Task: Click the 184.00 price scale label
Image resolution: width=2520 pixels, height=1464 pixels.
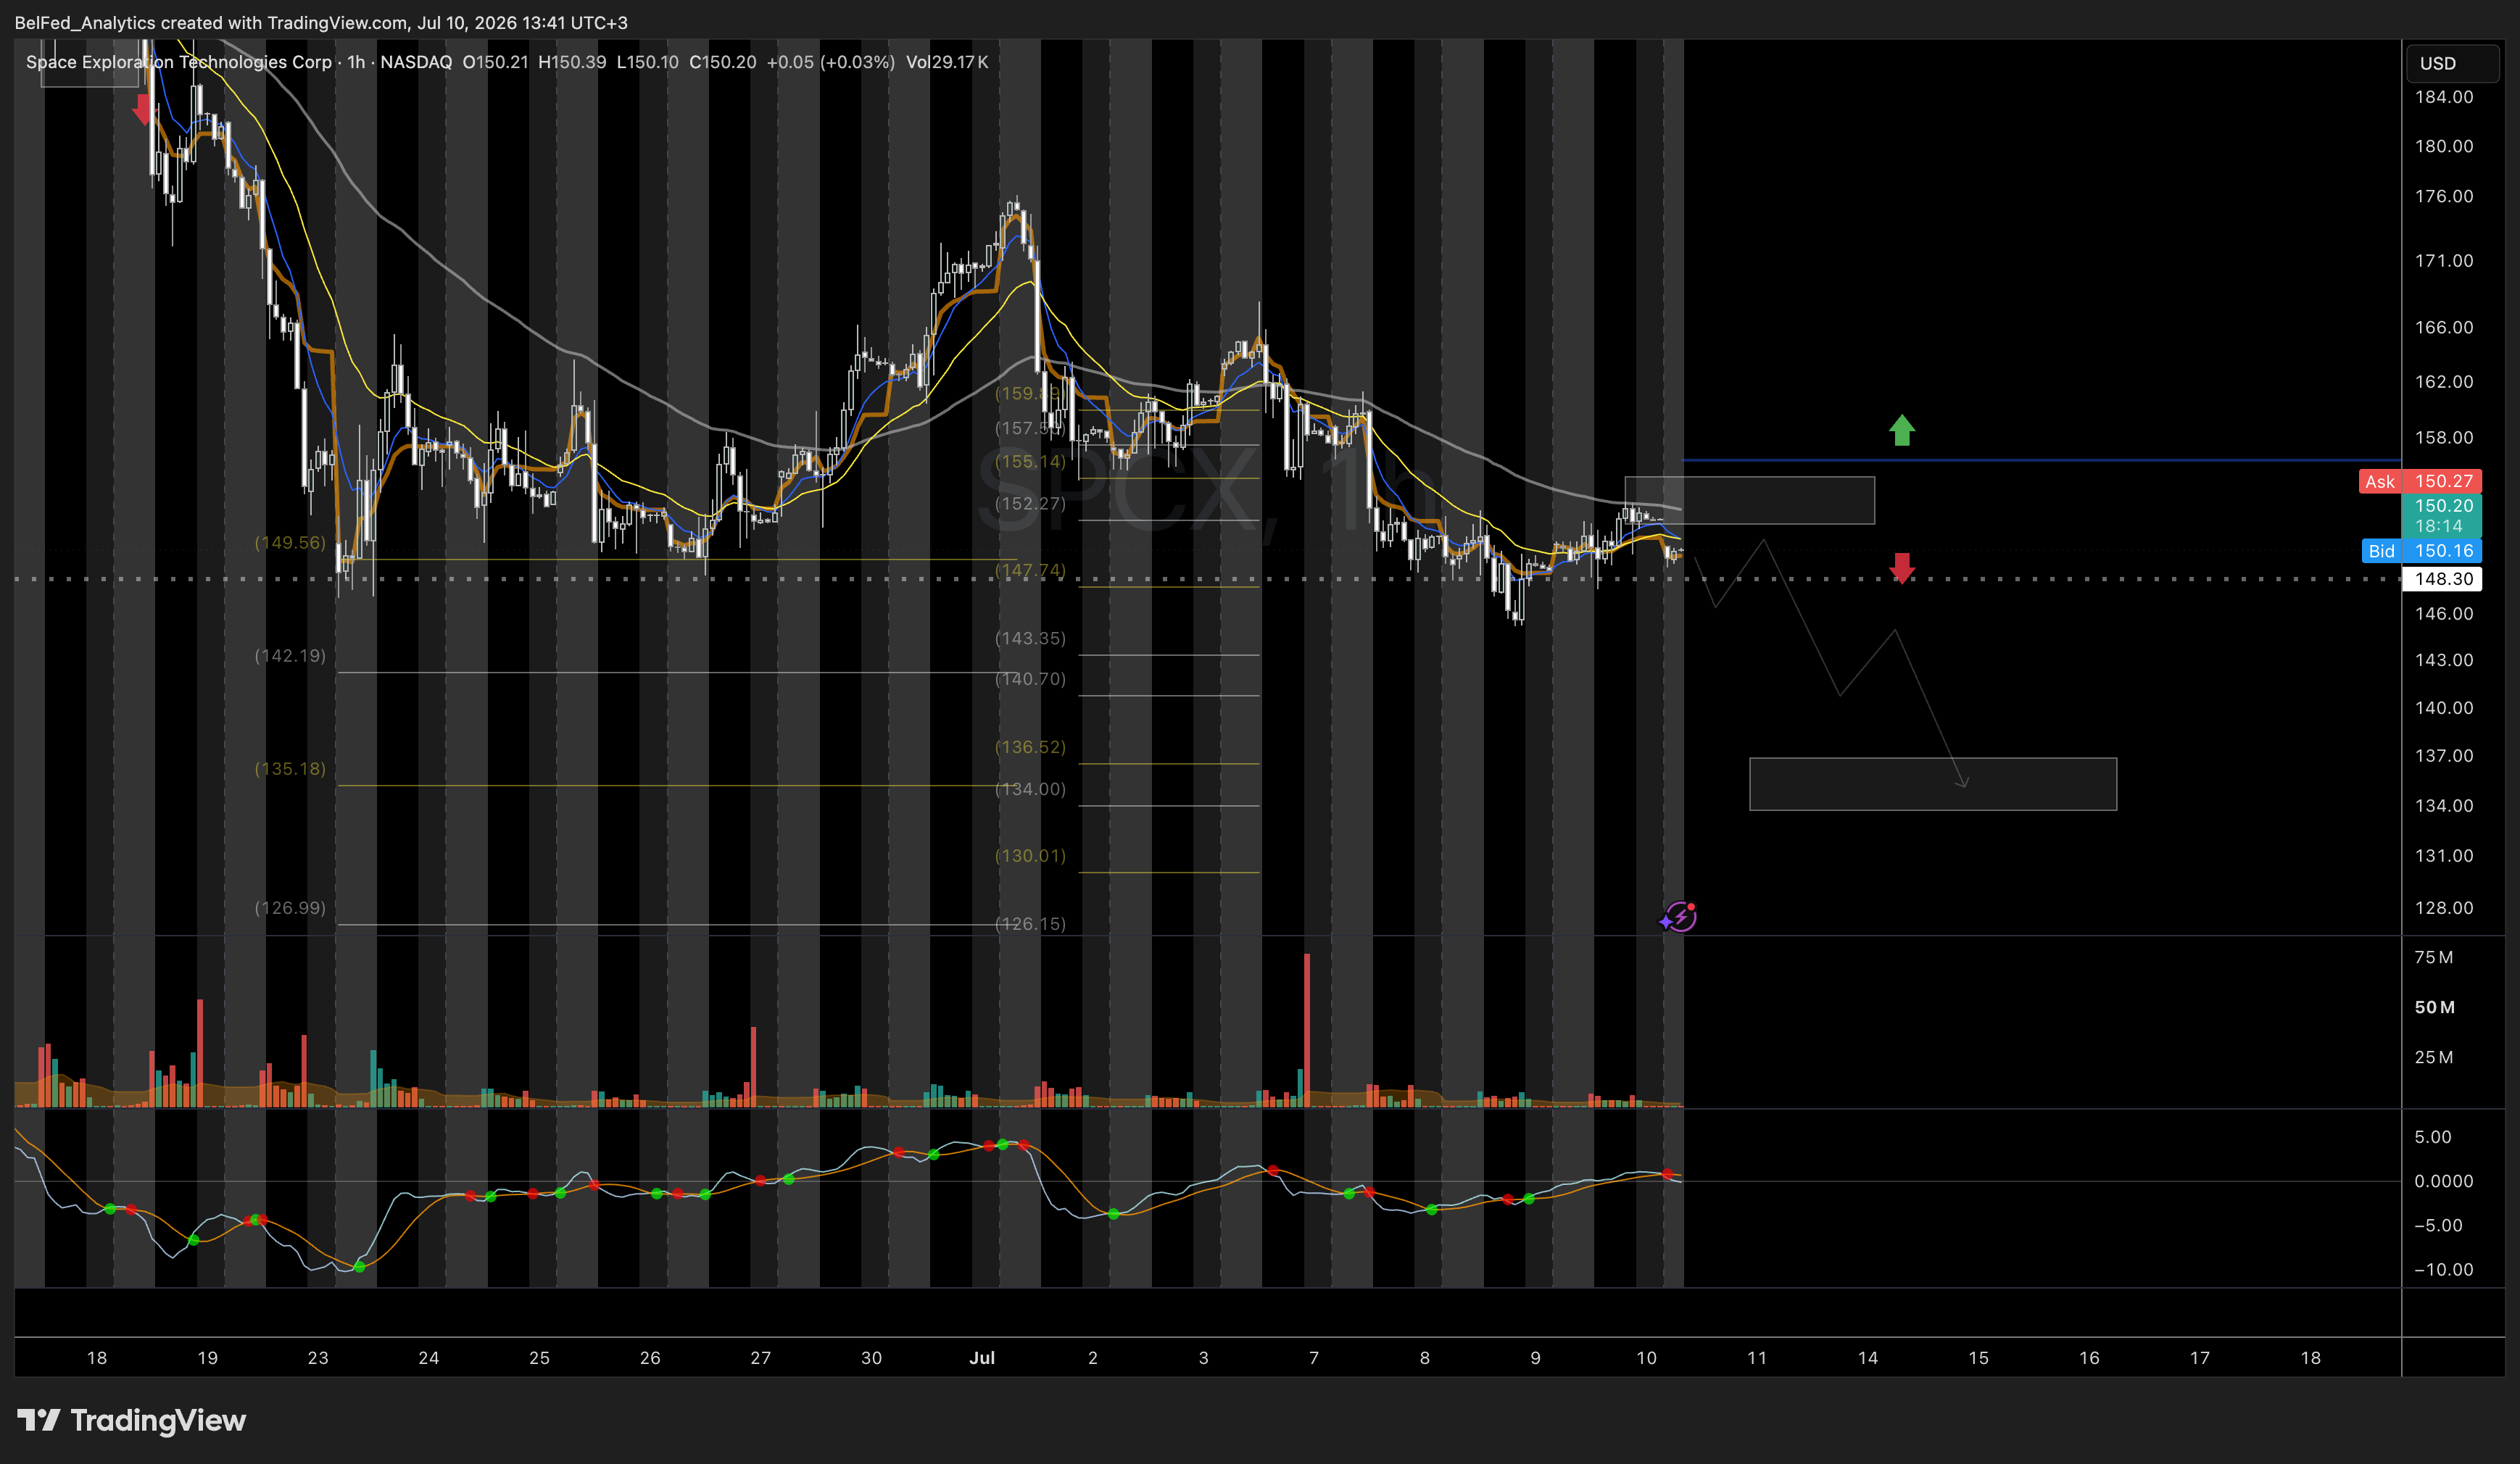Action: (x=2444, y=97)
